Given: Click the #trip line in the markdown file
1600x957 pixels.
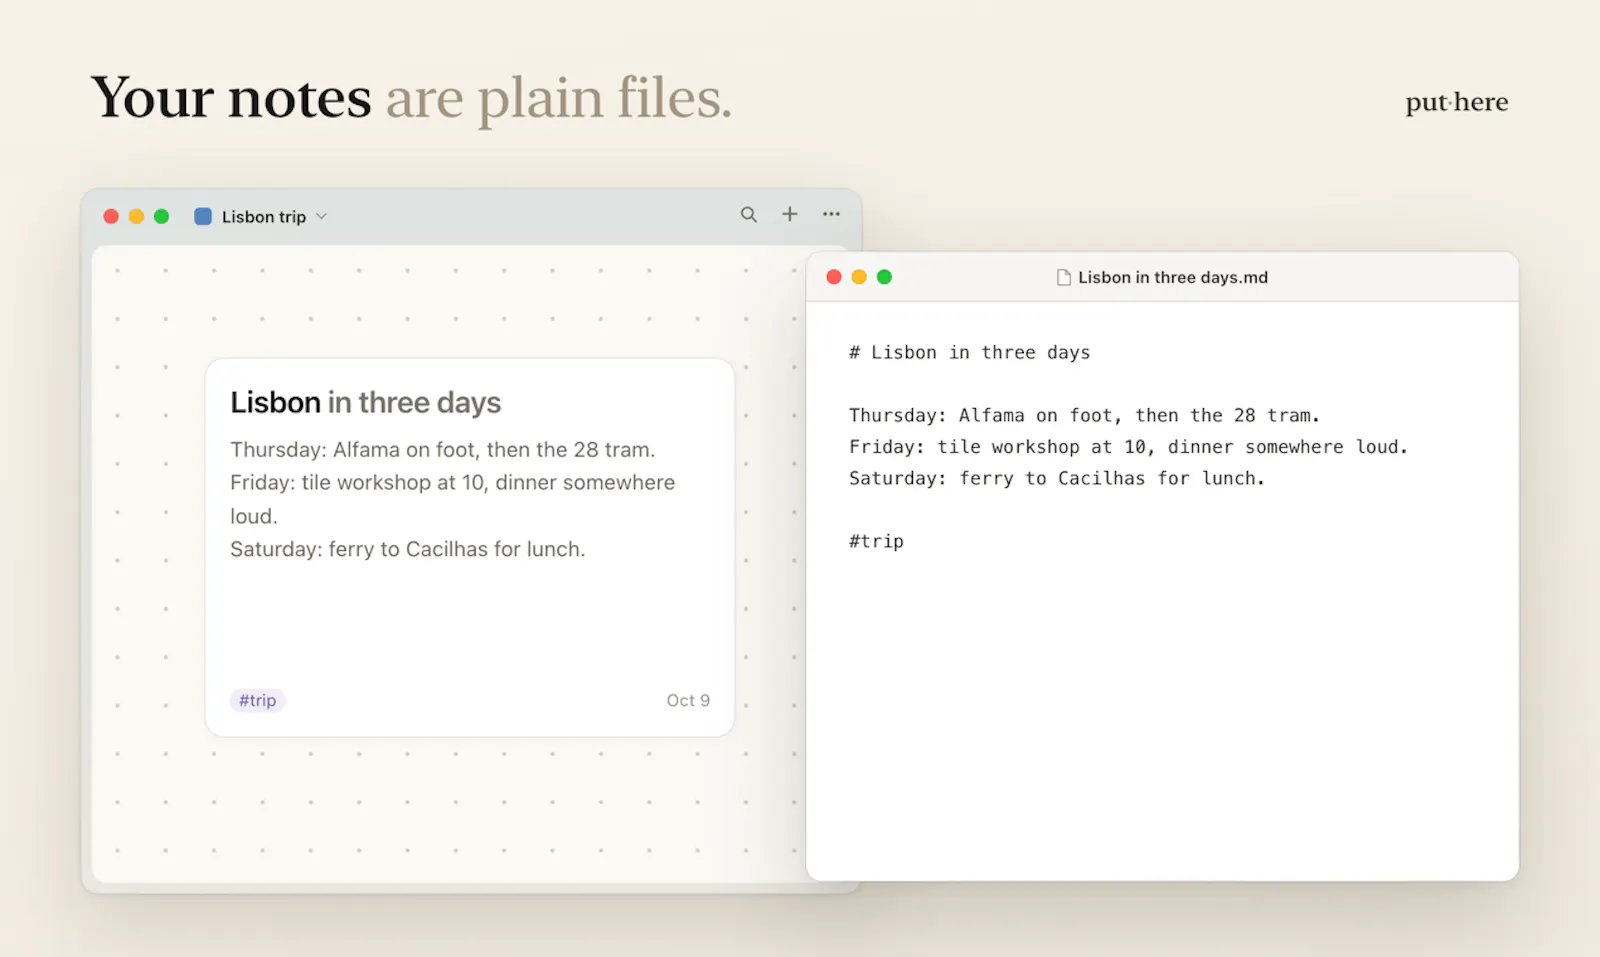Looking at the screenshot, I should click(x=876, y=541).
